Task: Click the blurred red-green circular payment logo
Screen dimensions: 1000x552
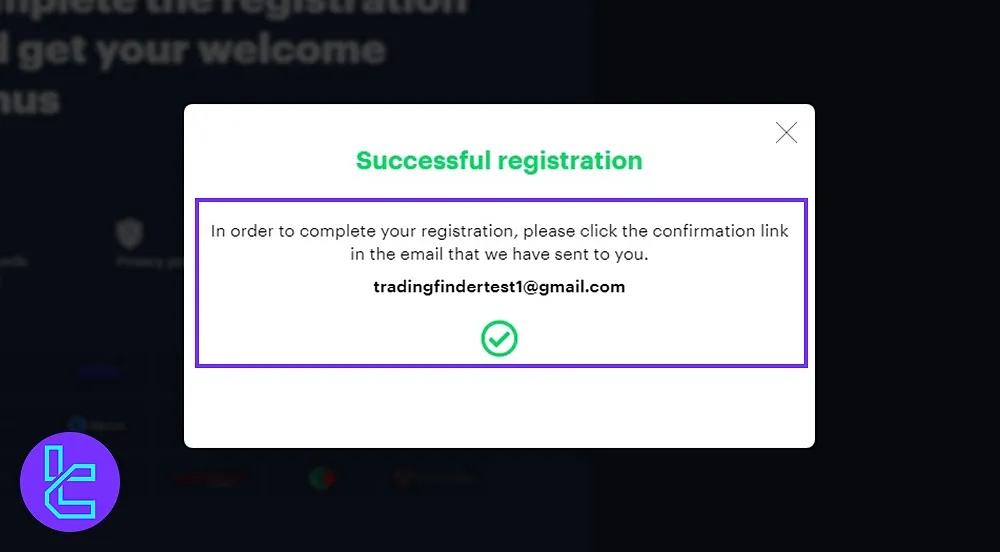Action: coord(323,477)
